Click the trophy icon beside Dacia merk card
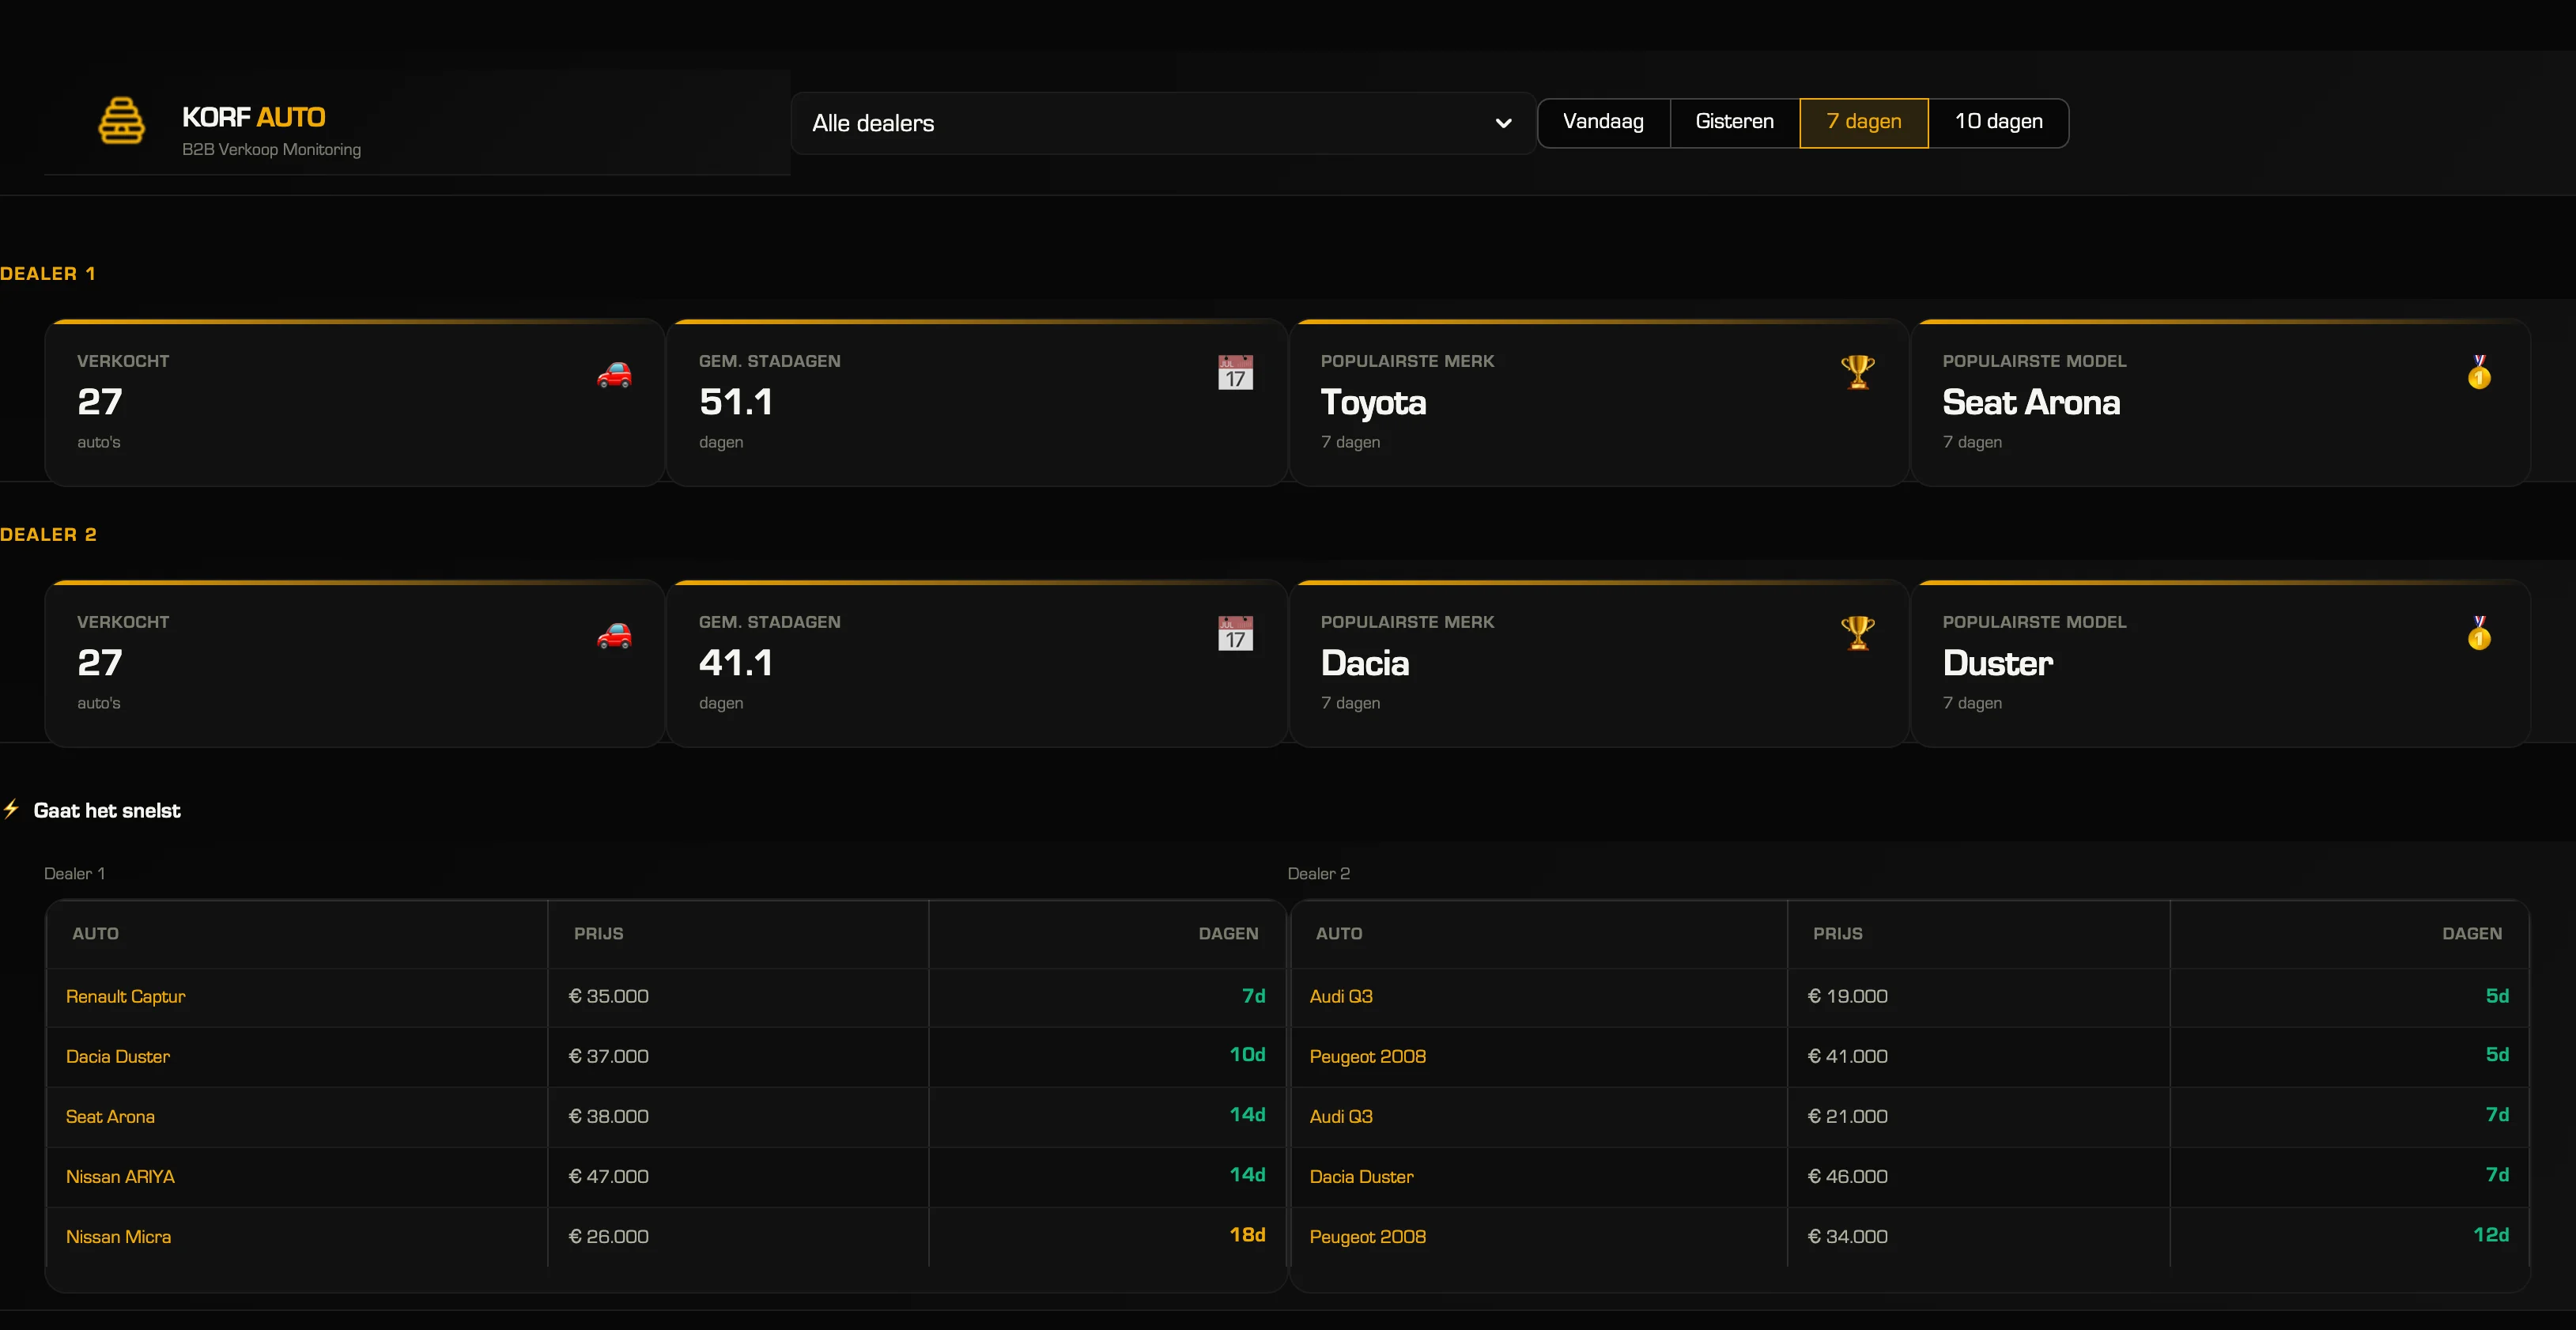Viewport: 2576px width, 1330px height. 1859,634
